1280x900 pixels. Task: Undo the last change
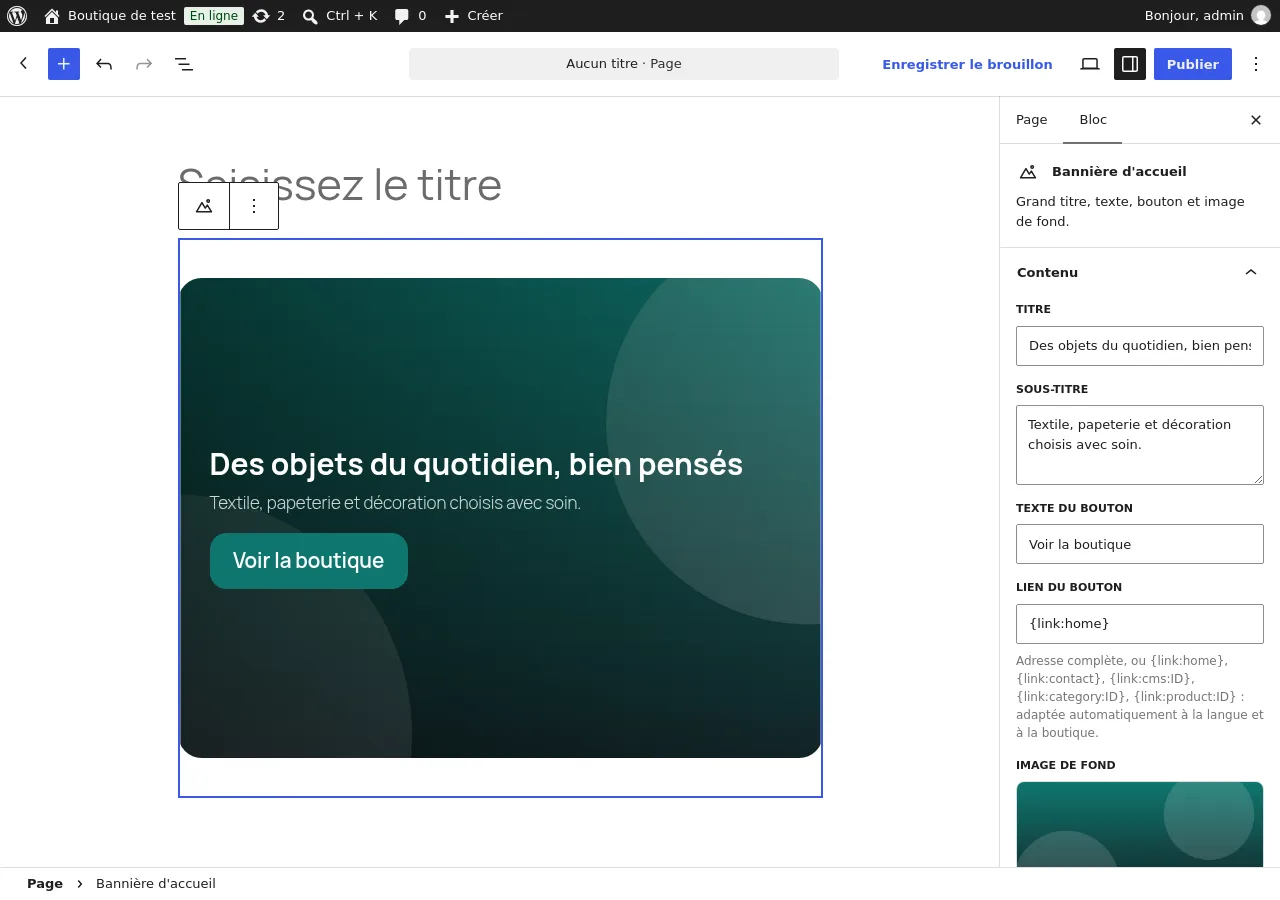click(104, 64)
